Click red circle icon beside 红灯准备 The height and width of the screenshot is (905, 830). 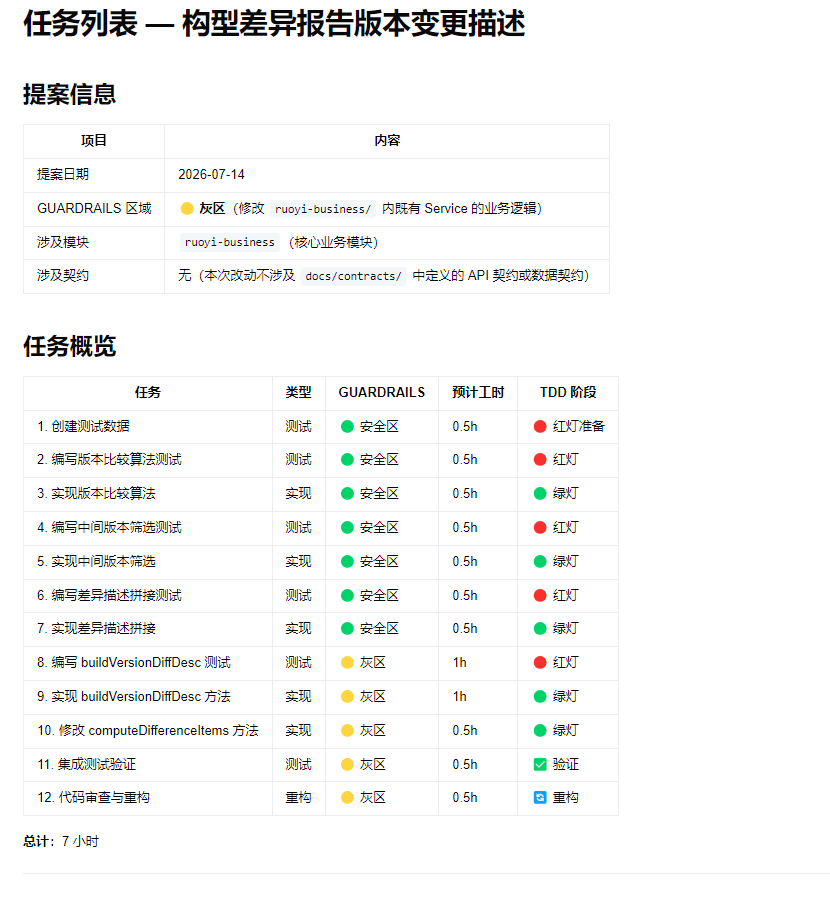point(540,427)
